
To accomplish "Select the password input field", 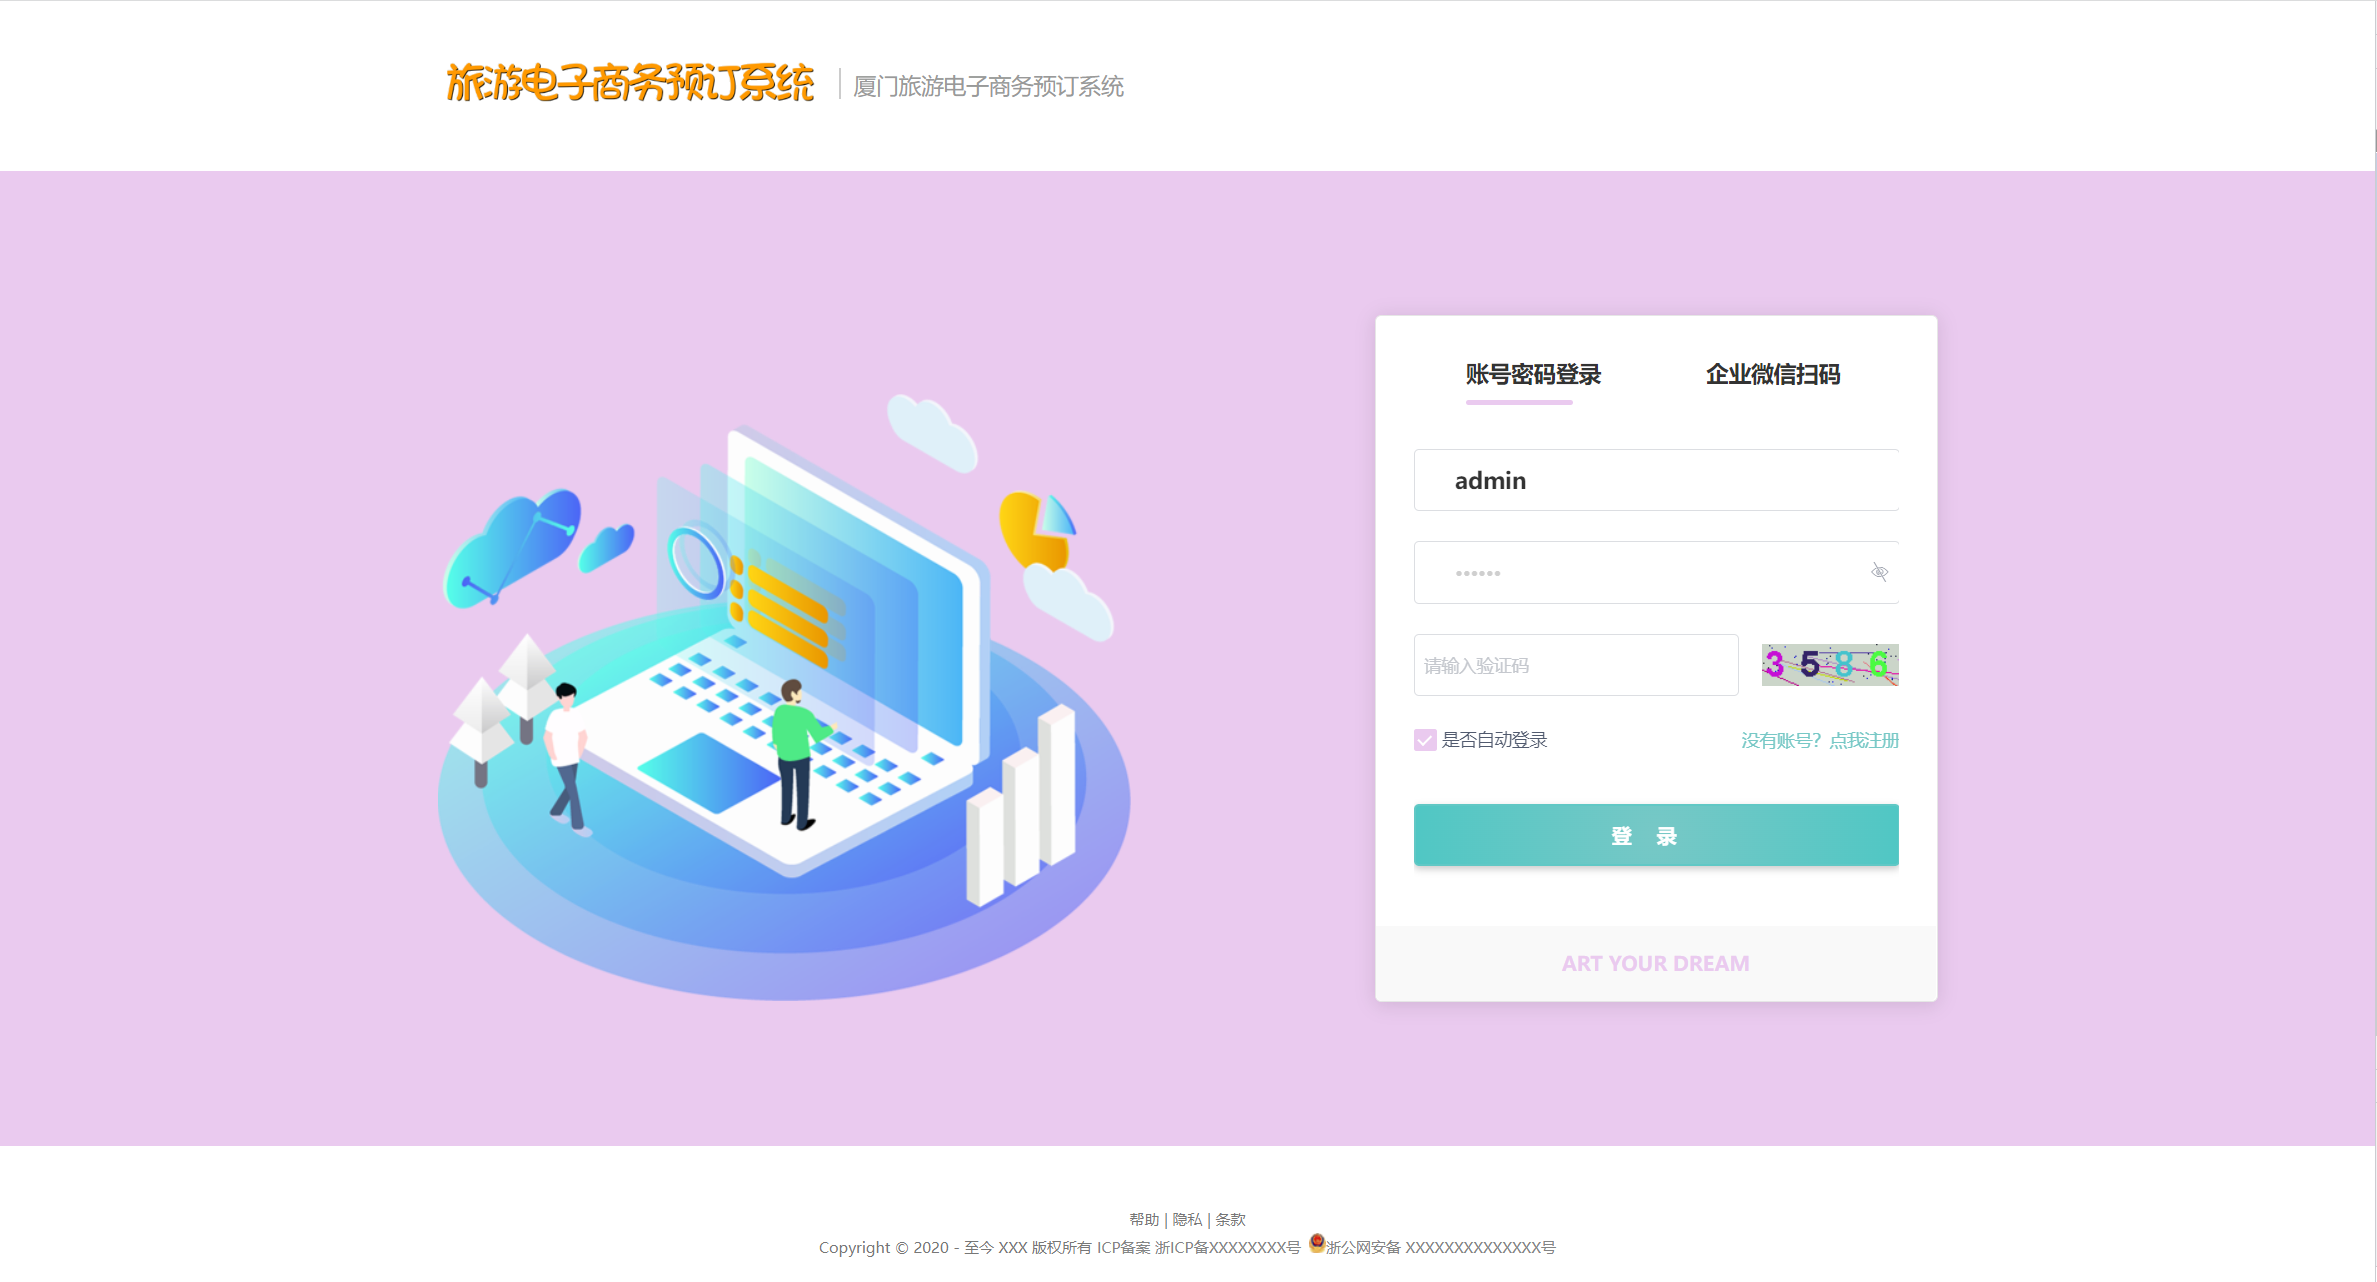I will pyautogui.click(x=1656, y=573).
